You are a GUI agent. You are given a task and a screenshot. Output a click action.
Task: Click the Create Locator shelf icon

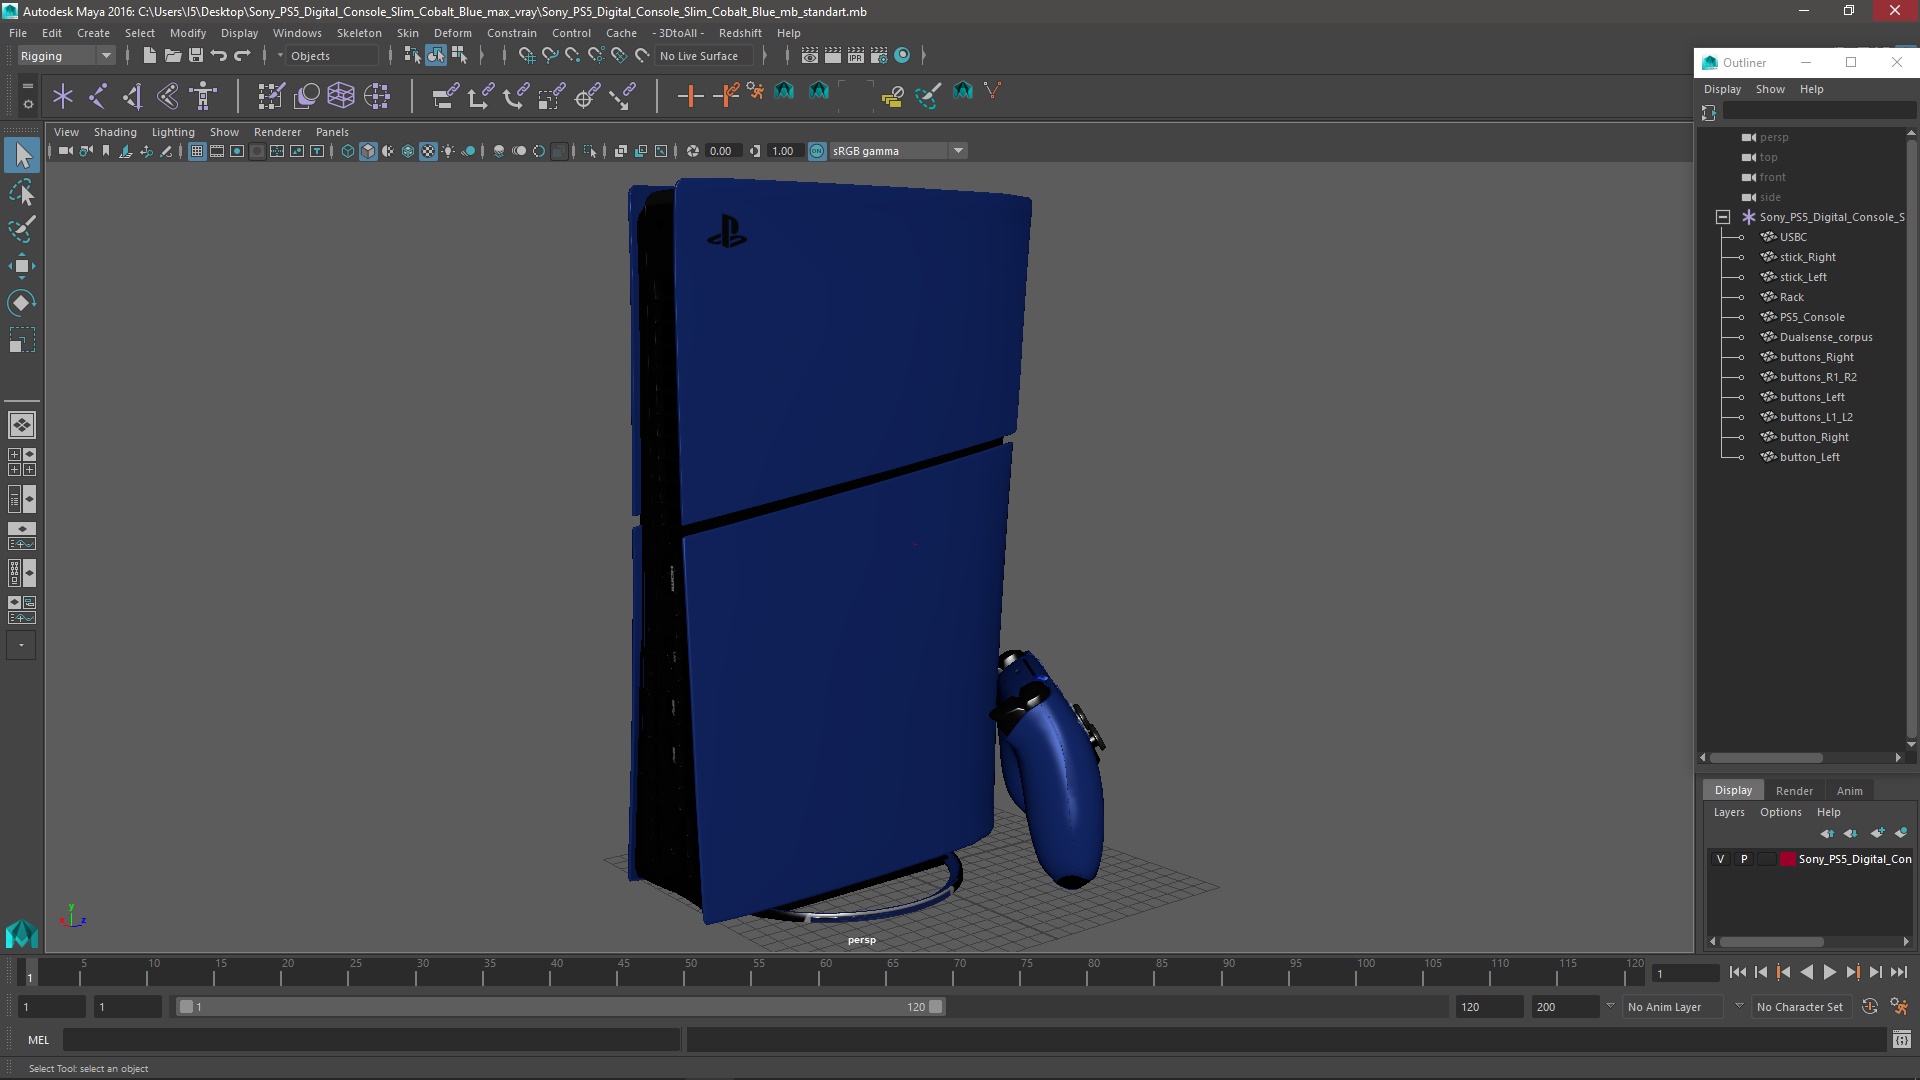pos(63,96)
